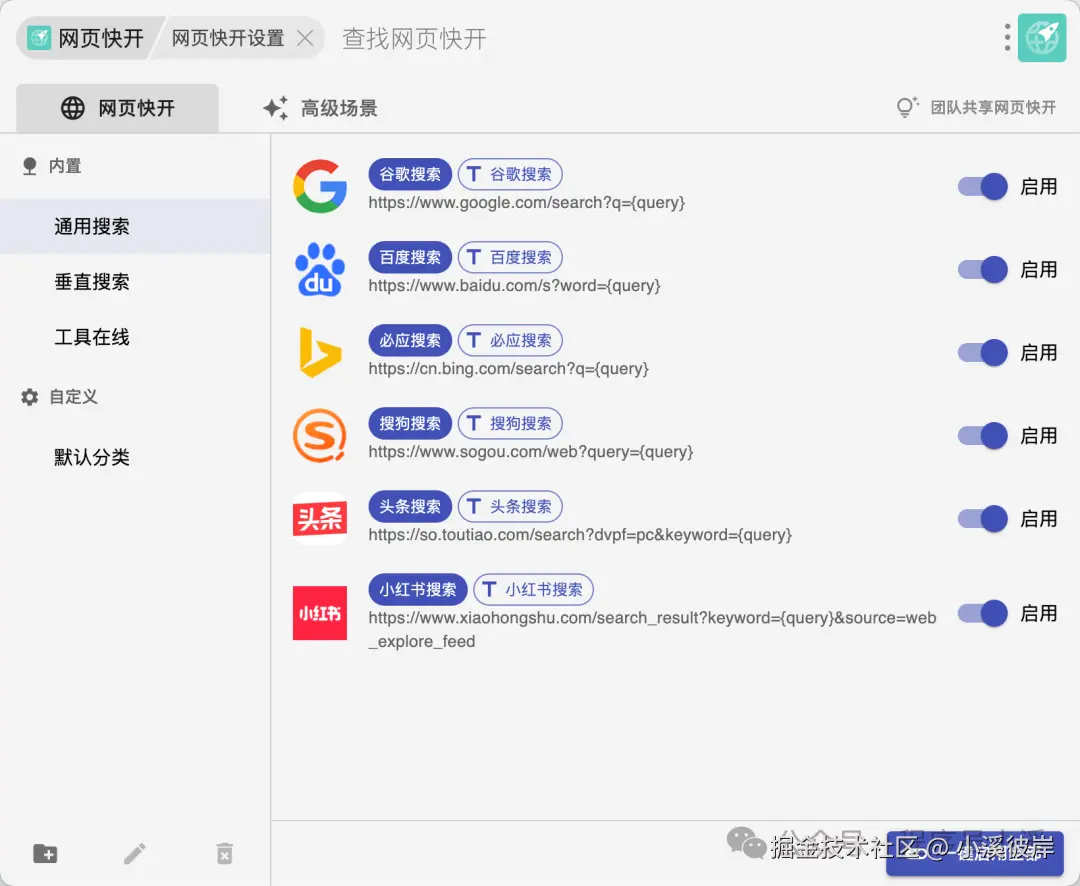This screenshot has width=1080, height=886.
Task: Toggle the 小红书搜索 enable switch
Action: click(x=980, y=613)
